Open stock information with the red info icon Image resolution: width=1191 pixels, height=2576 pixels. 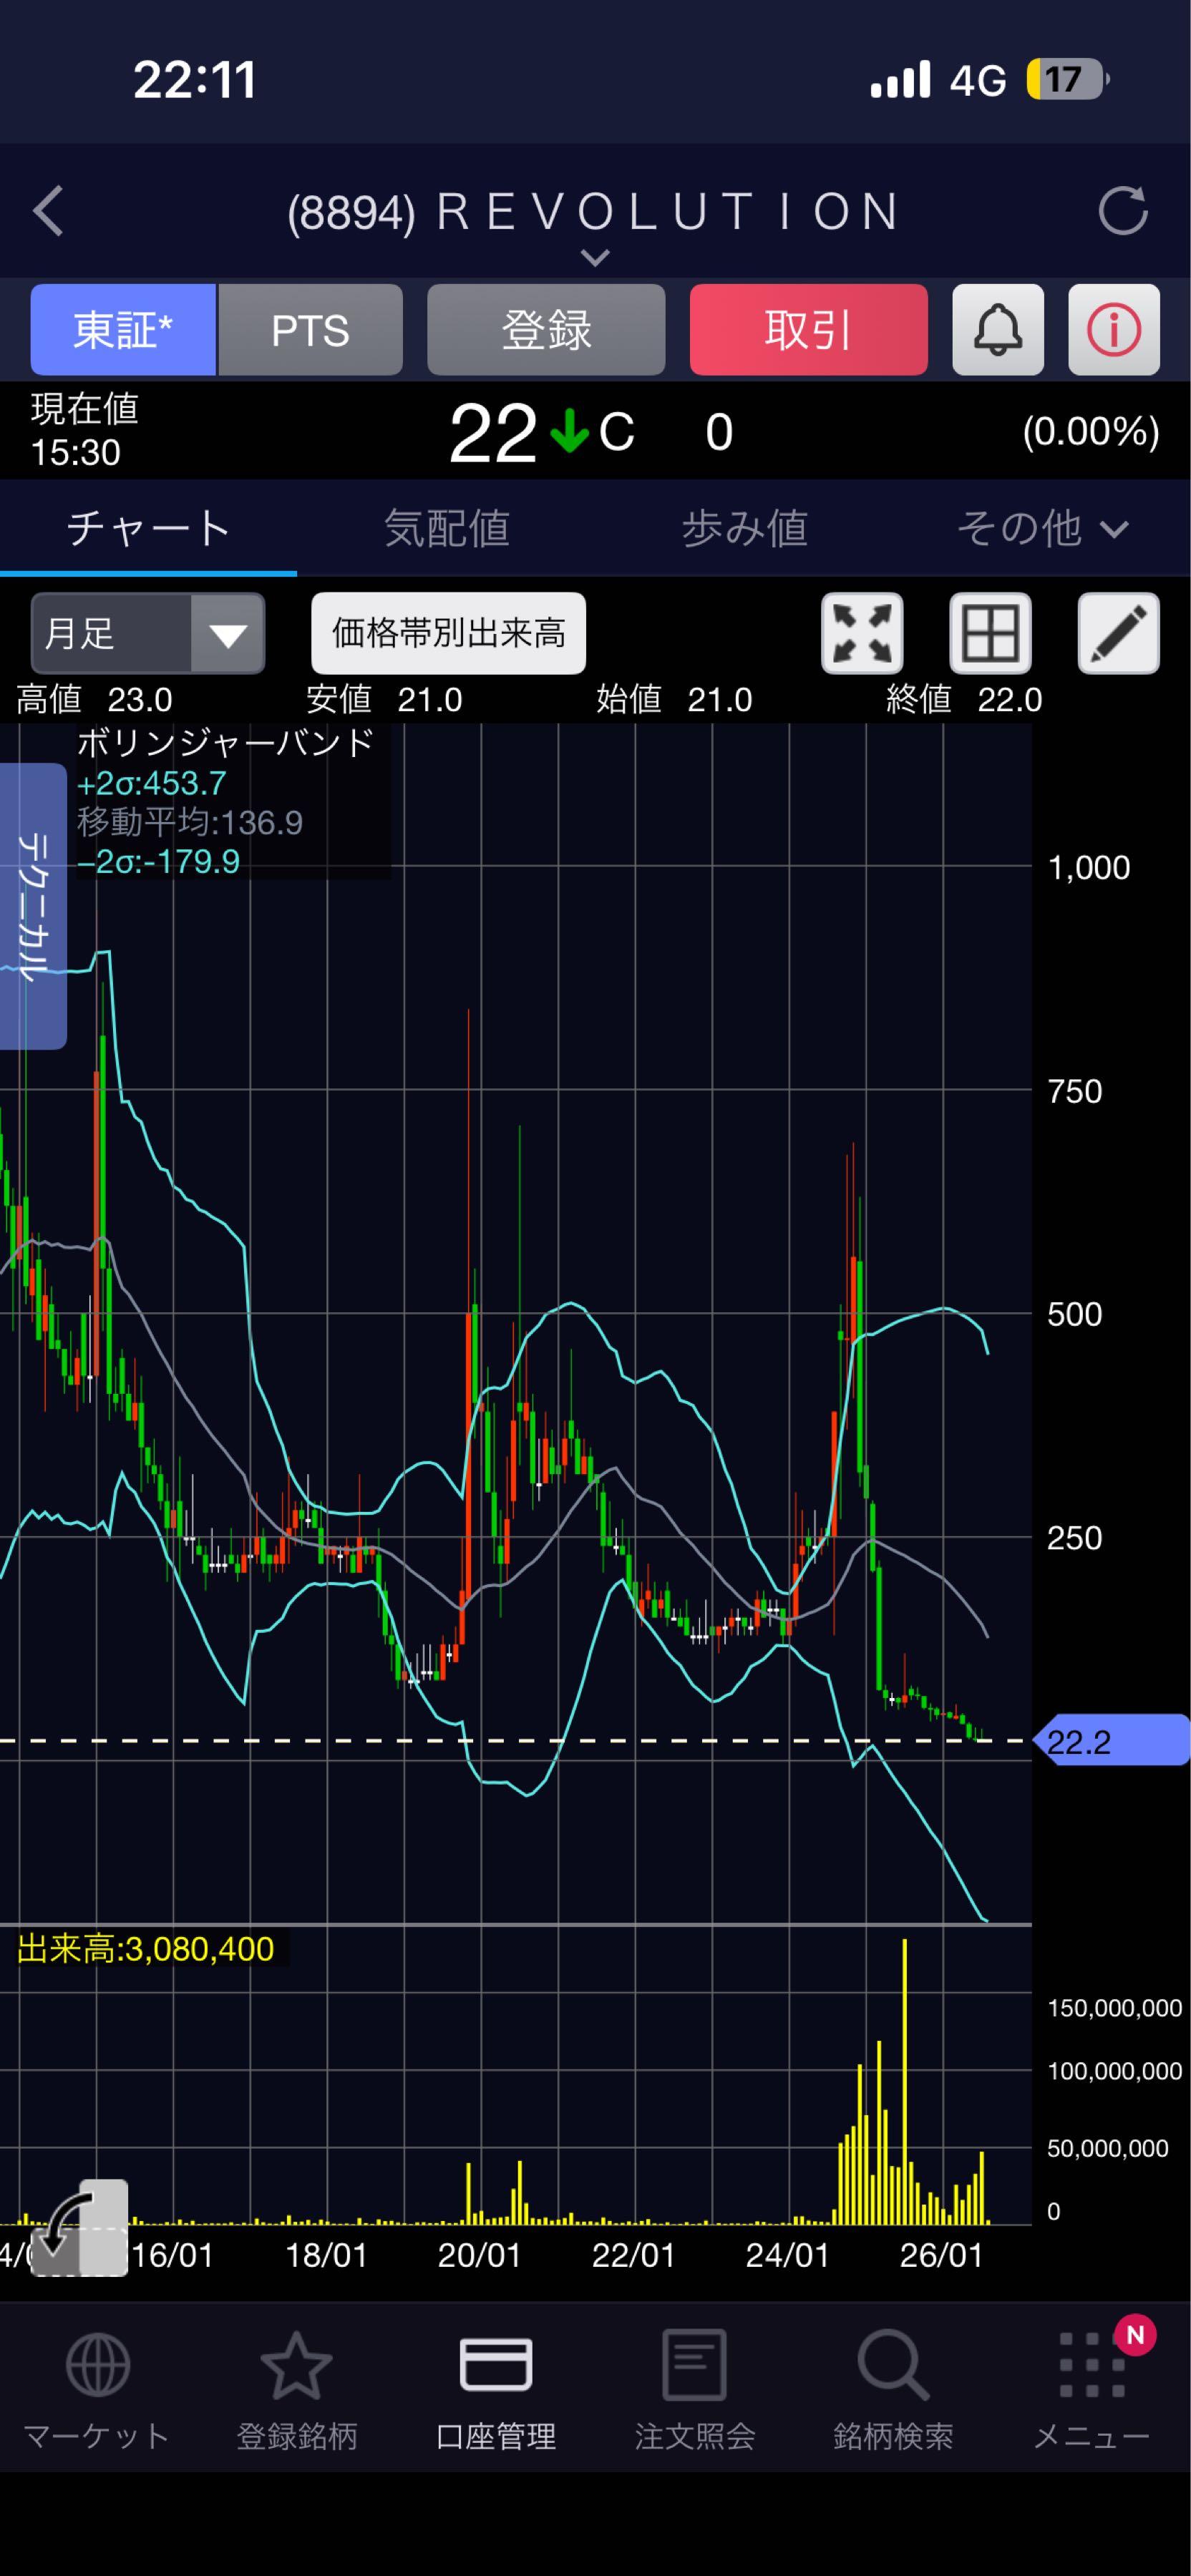click(x=1114, y=330)
